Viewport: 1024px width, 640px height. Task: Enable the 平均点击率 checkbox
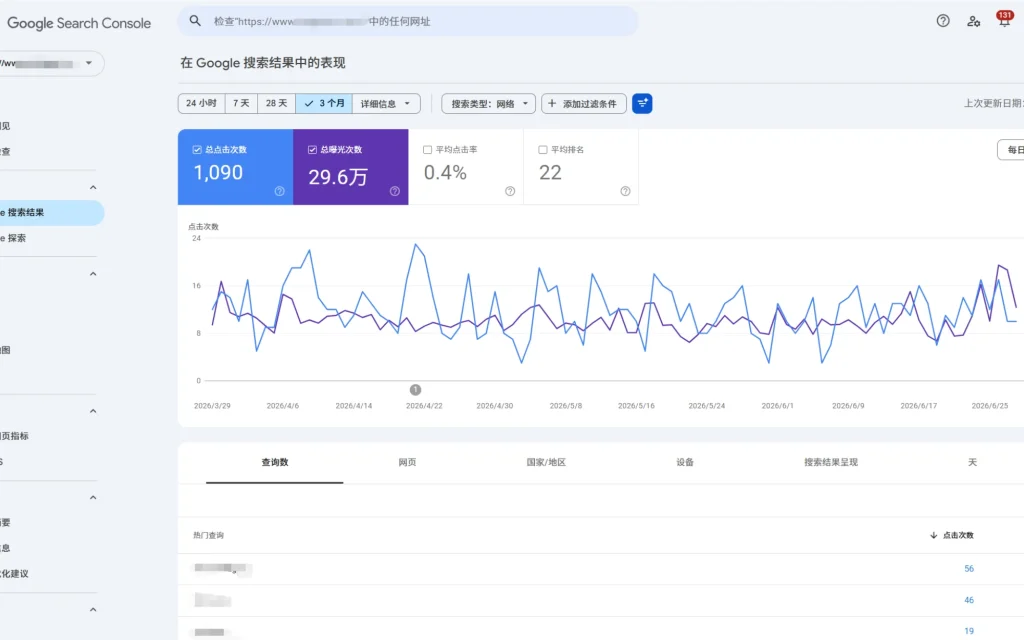pos(427,150)
